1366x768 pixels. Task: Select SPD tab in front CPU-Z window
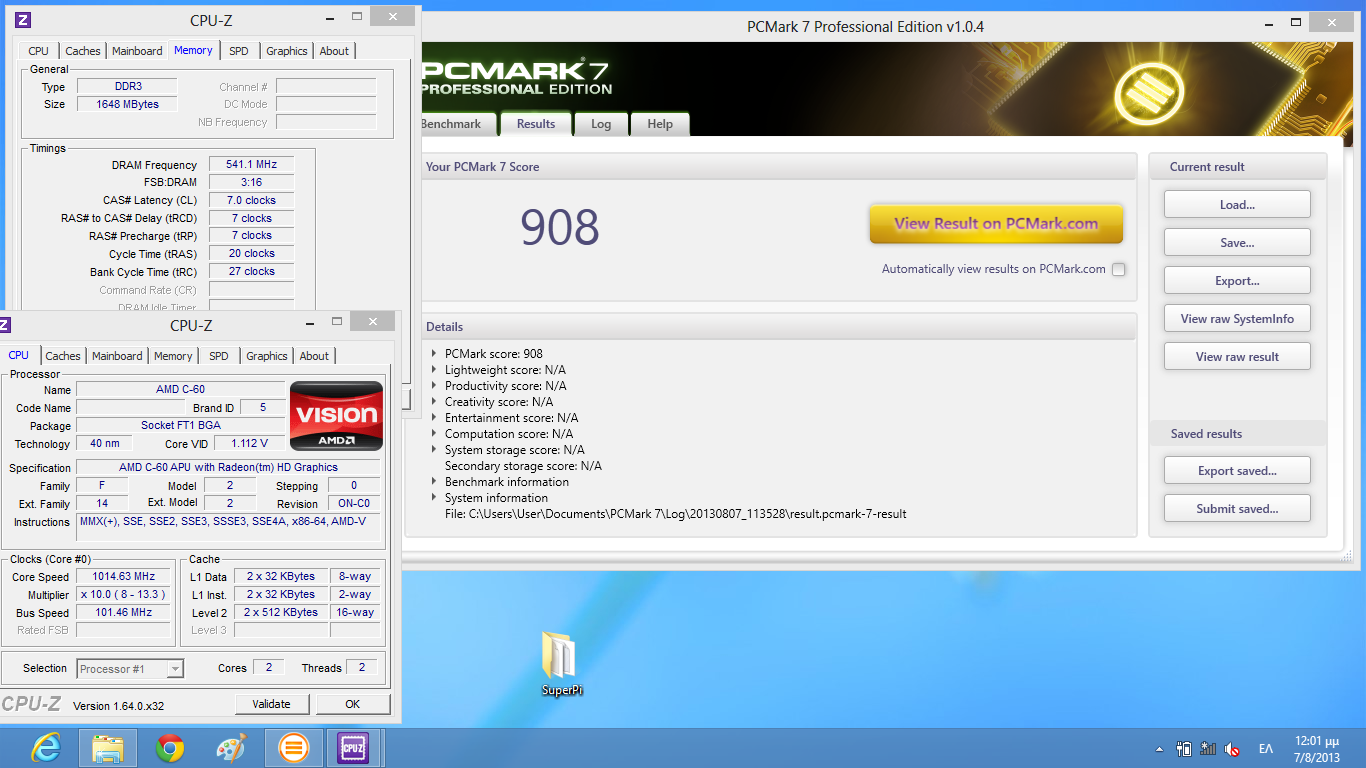click(219, 356)
